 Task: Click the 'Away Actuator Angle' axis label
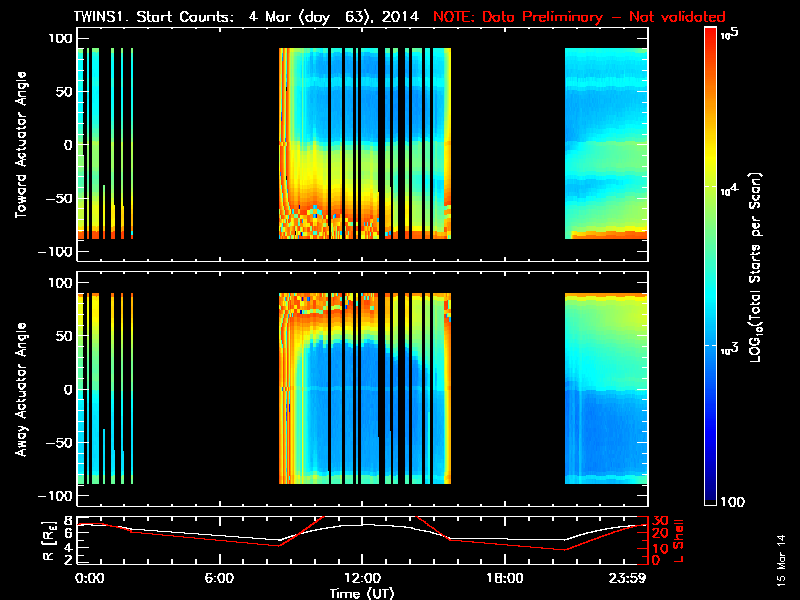pos(20,389)
